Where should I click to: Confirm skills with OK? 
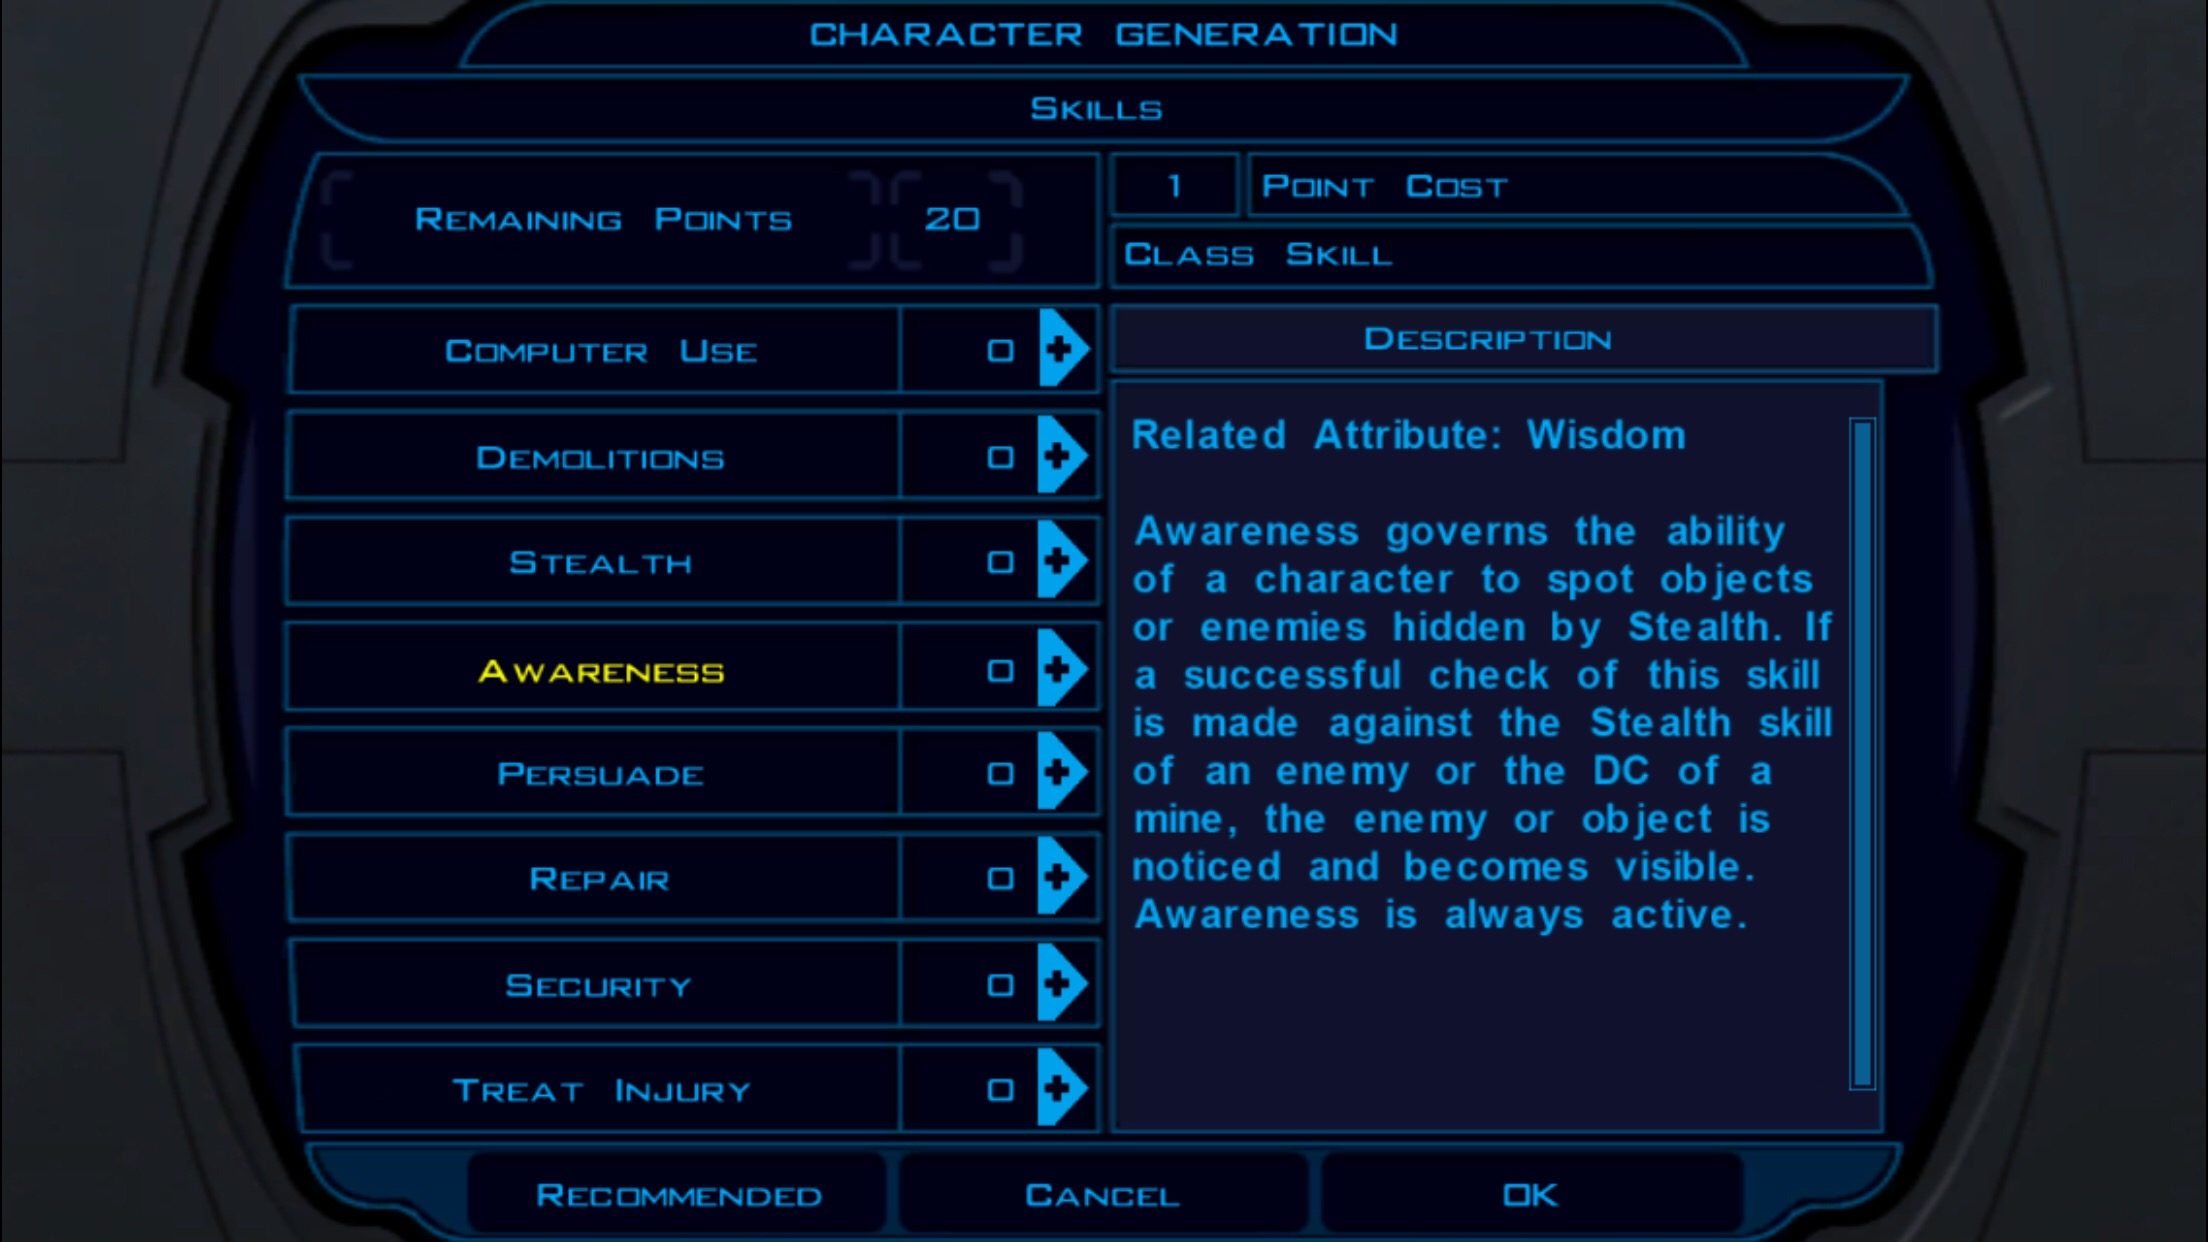point(1530,1194)
